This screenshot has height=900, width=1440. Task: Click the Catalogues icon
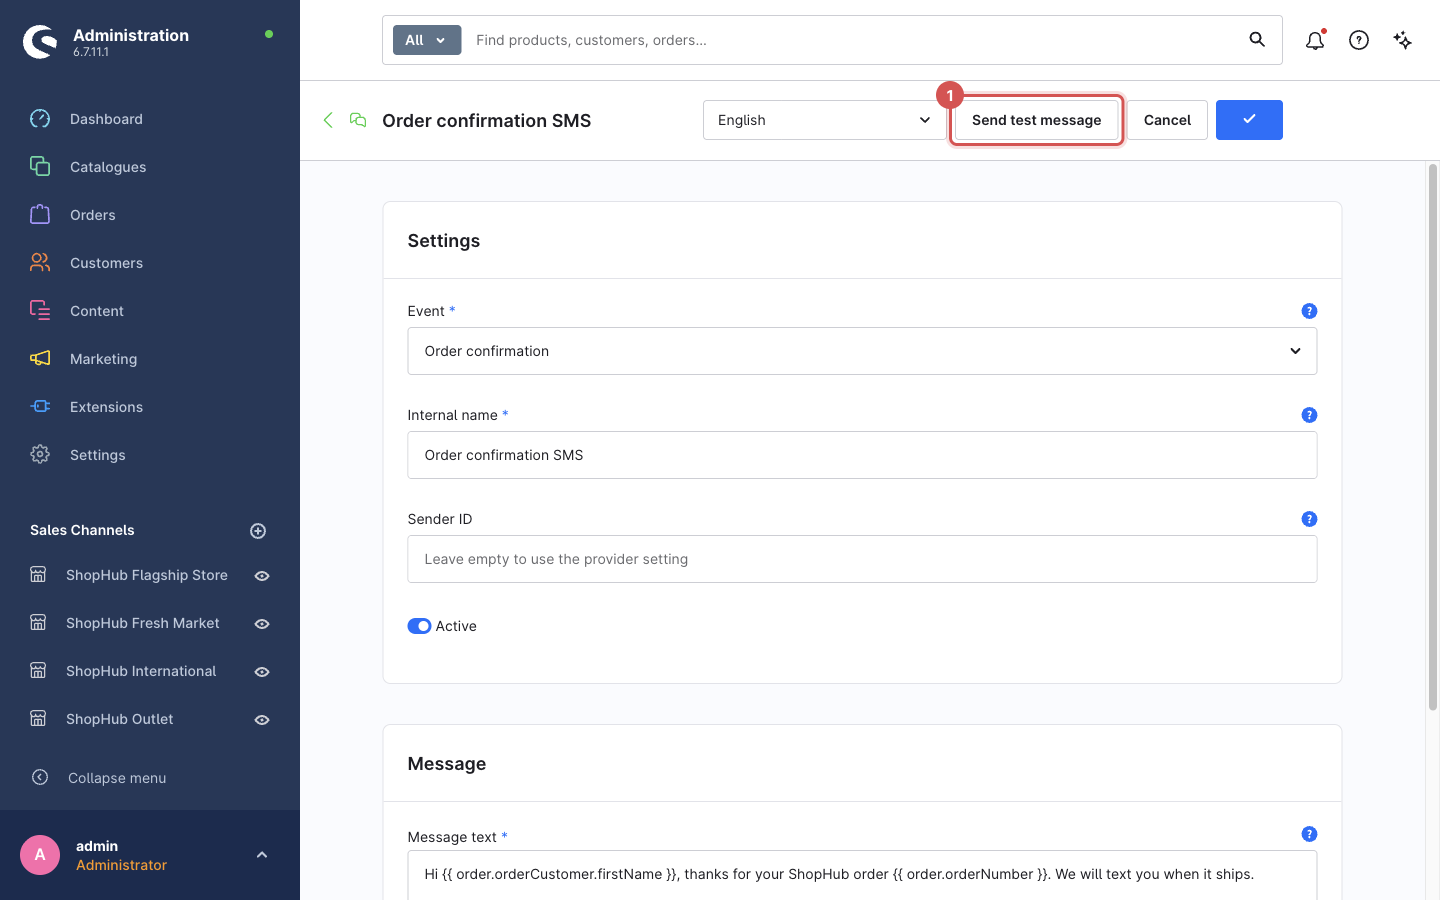click(40, 167)
